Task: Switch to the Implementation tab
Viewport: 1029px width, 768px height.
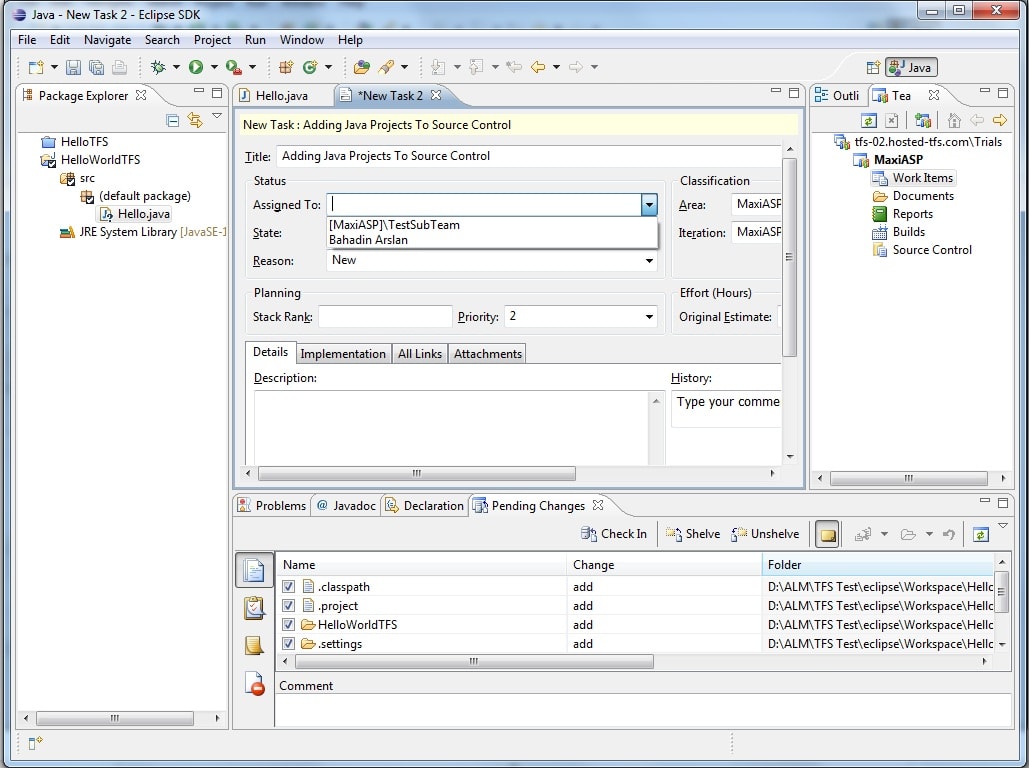Action: point(343,354)
